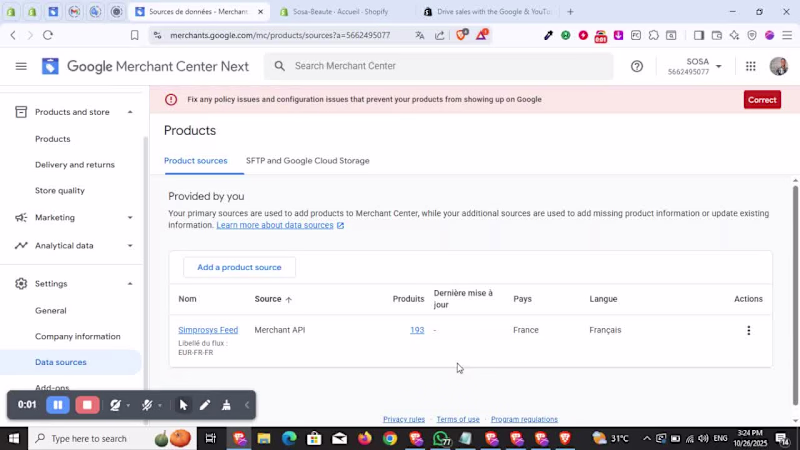Image resolution: width=800 pixels, height=450 pixels.
Task: Open the Brave Shields lion icon
Action: coord(461,35)
